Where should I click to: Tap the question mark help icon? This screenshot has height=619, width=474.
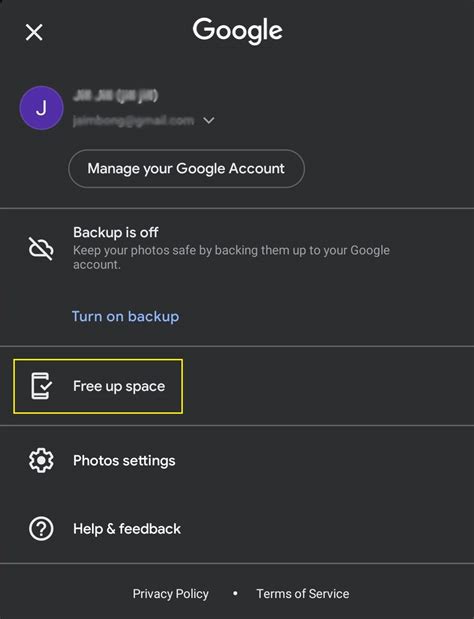click(x=41, y=529)
